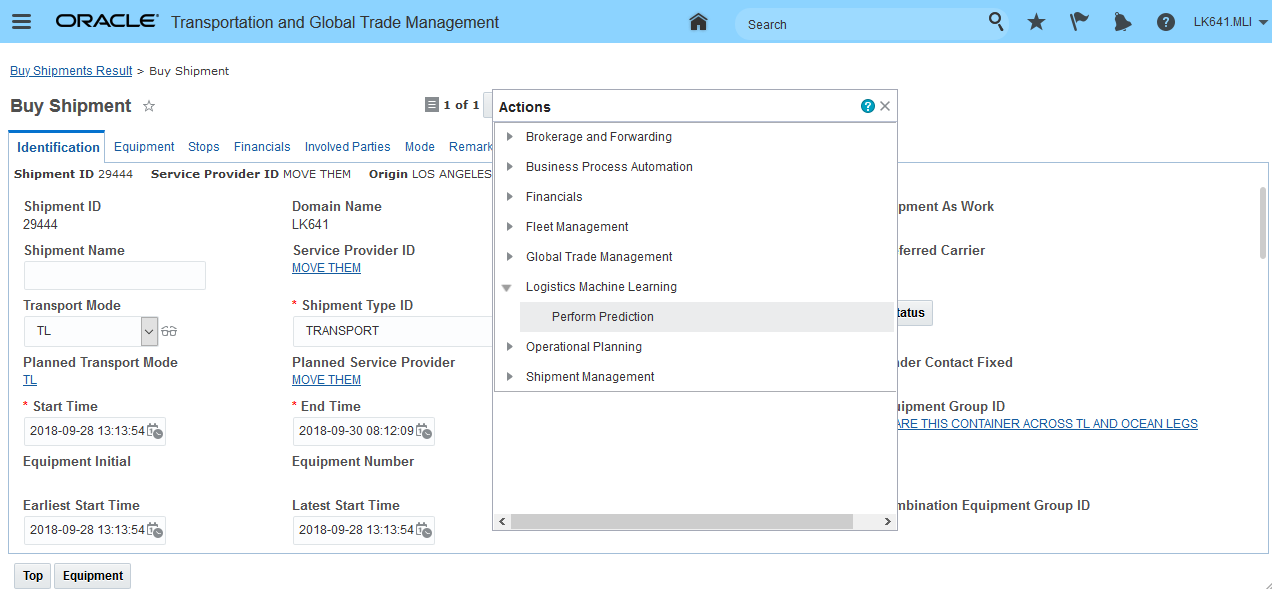Screen dimensions: 1272x589
Task: Click the Equipment button at bottom
Action: tap(93, 576)
